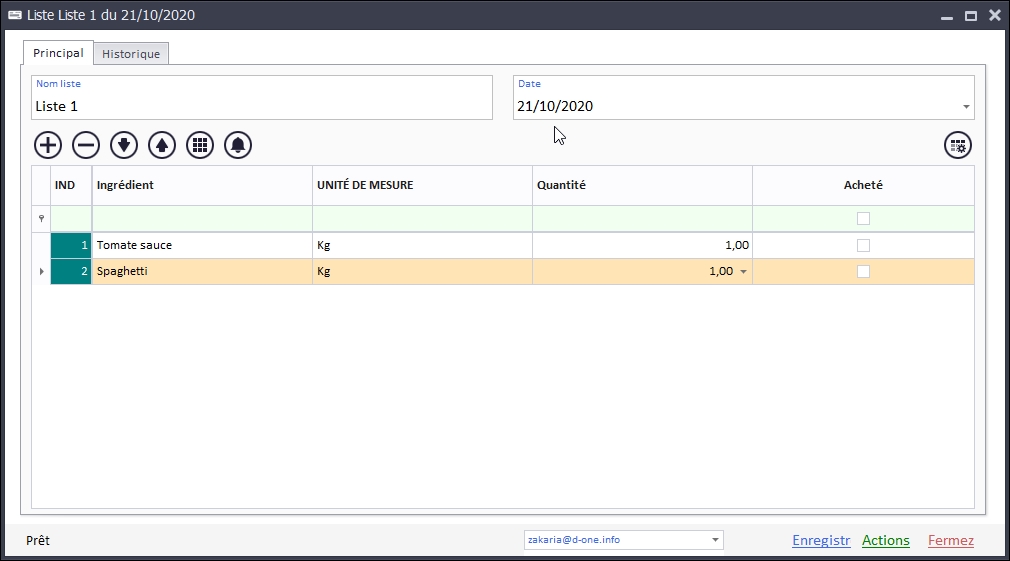The width and height of the screenshot is (1010, 561).
Task: Select the Principal tab
Action: tap(58, 53)
